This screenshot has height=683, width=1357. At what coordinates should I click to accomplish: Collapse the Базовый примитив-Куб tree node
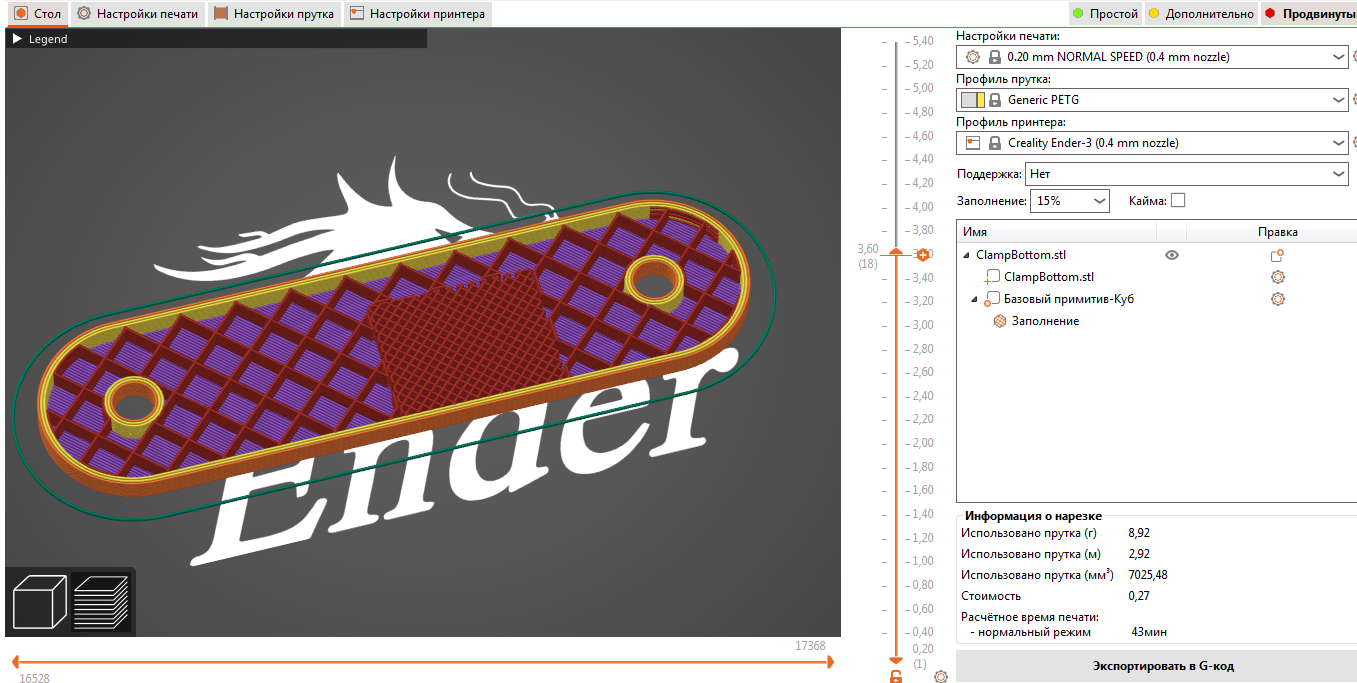point(974,299)
